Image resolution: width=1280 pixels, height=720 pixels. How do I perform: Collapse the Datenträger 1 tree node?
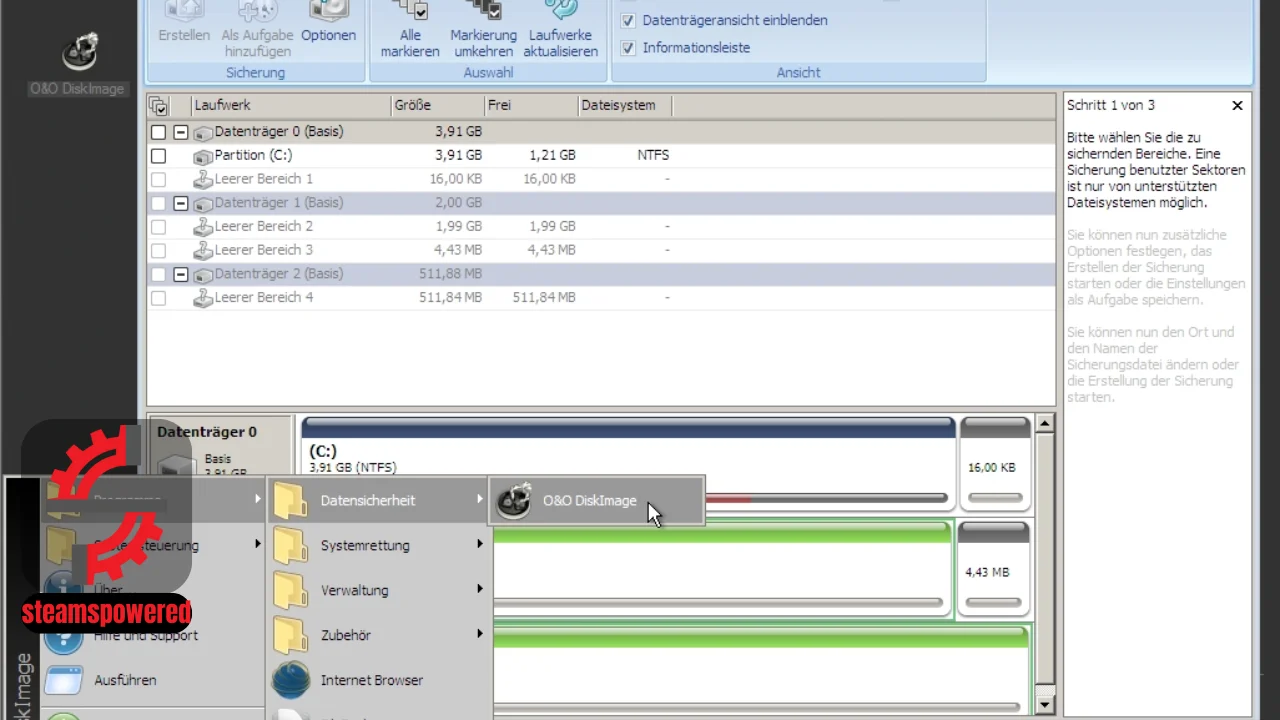pyautogui.click(x=181, y=203)
